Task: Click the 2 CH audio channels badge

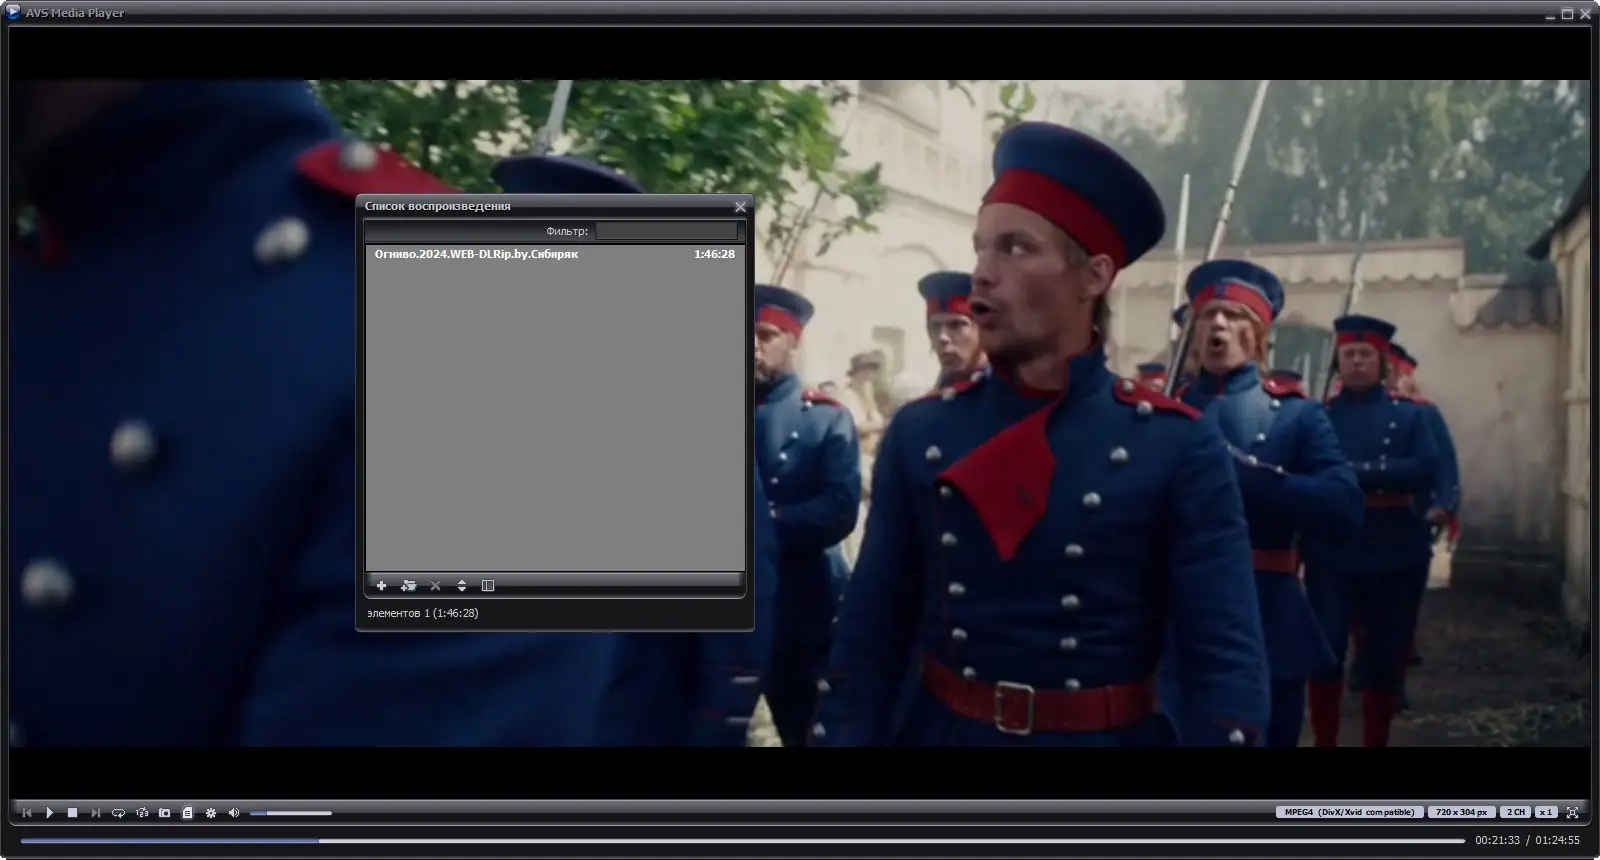Action: pyautogui.click(x=1516, y=812)
